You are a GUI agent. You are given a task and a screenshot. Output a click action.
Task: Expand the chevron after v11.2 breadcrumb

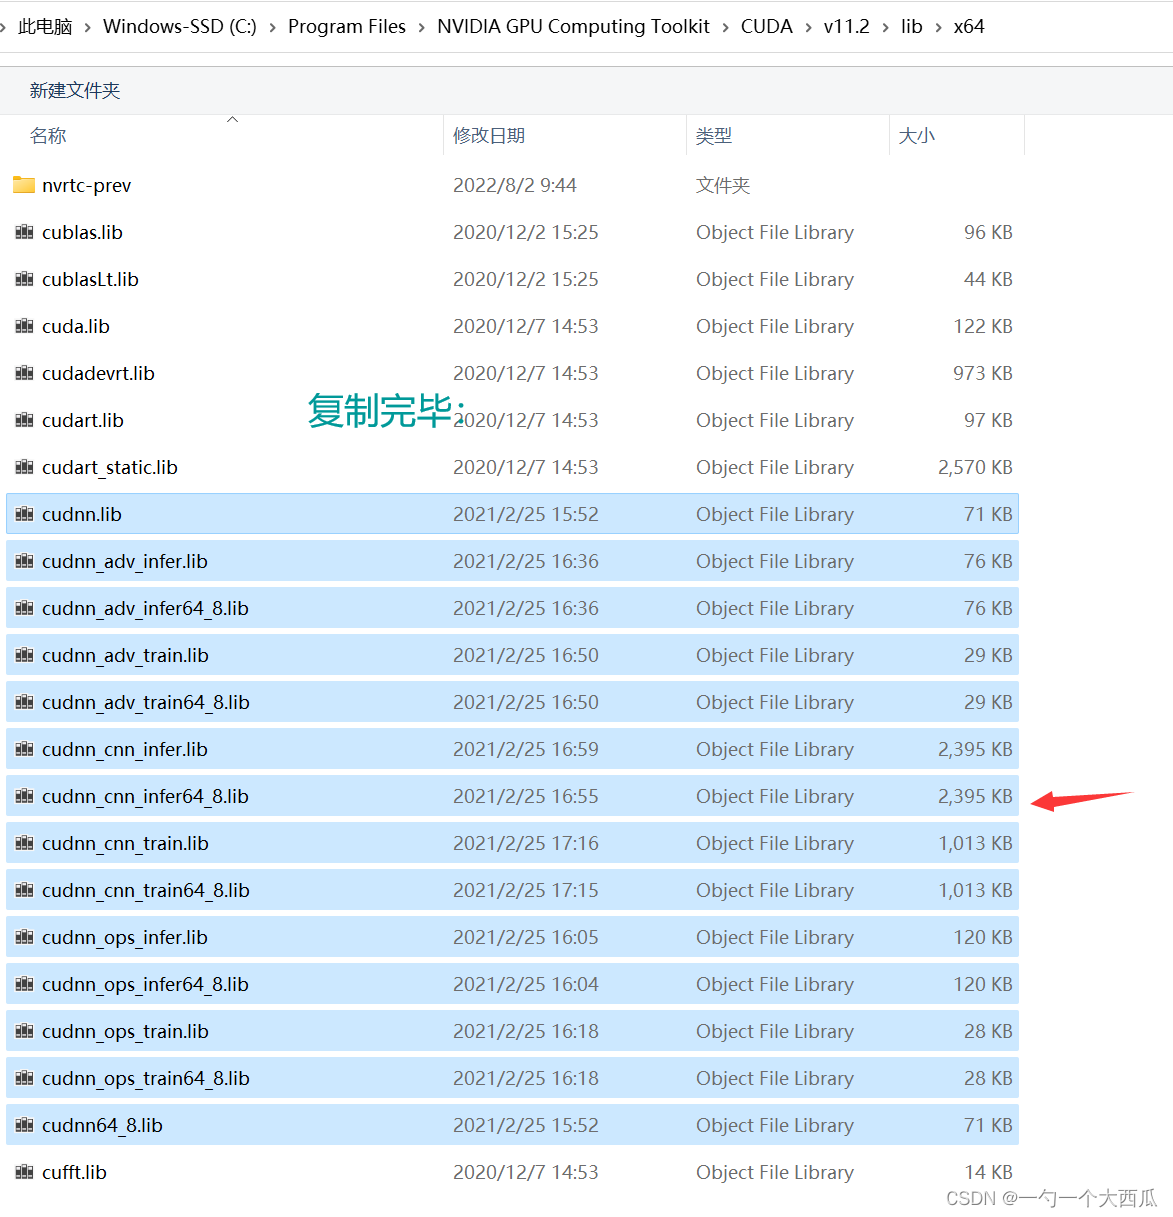(x=885, y=27)
